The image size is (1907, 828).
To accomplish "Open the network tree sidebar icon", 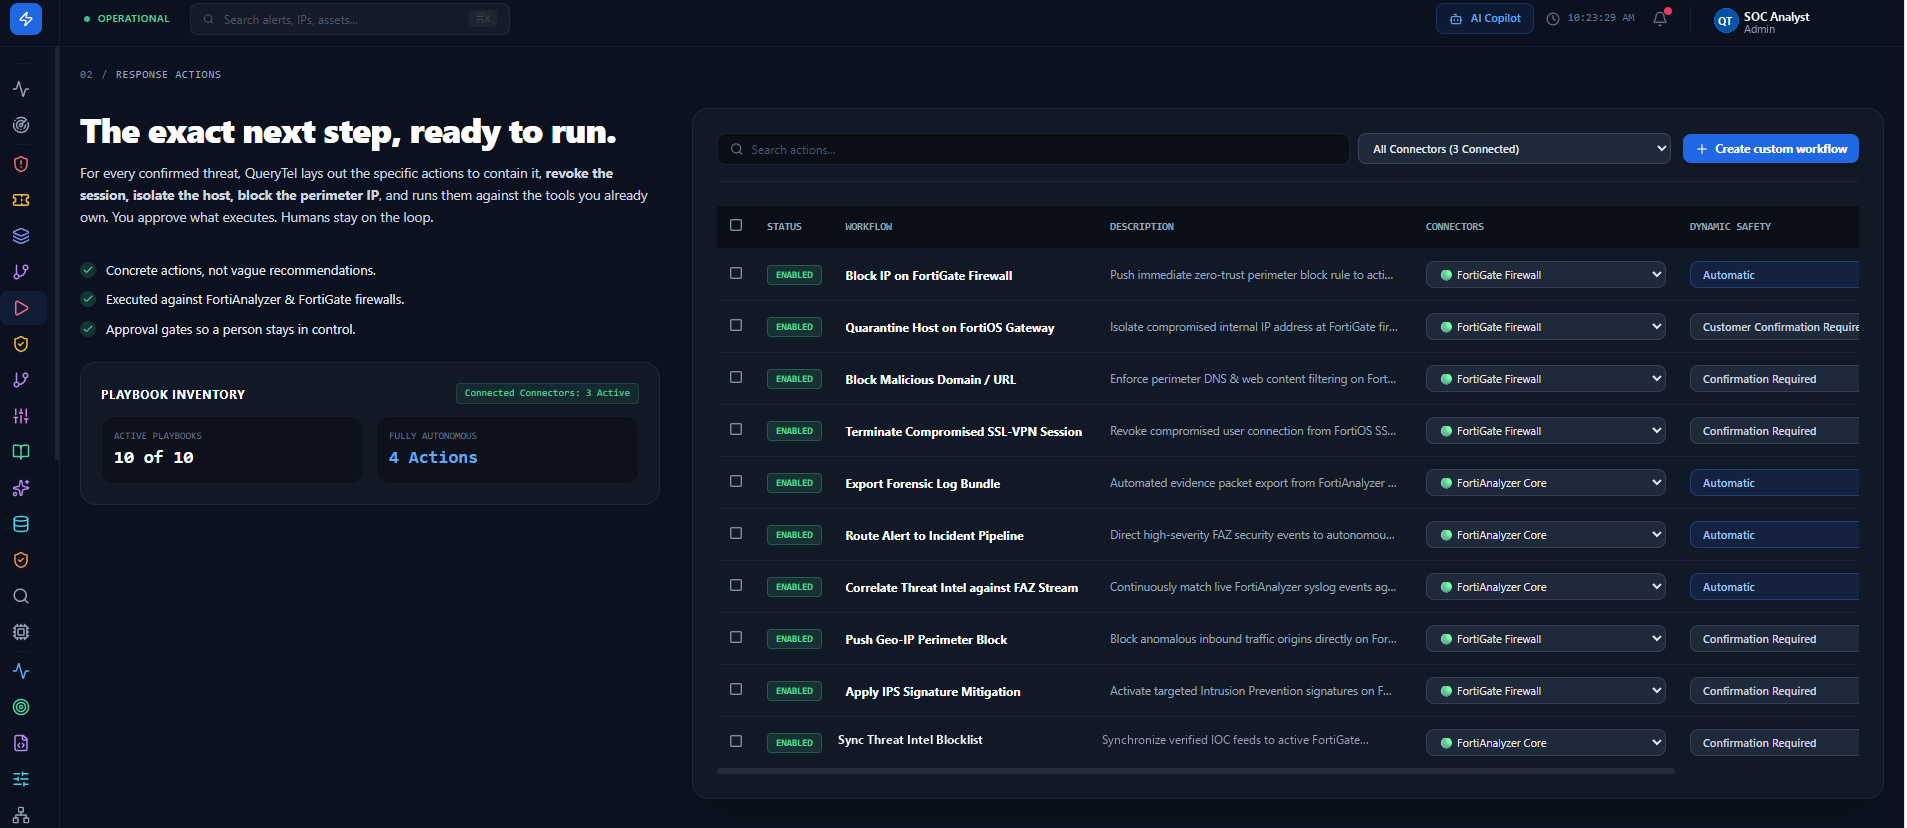I will click(x=21, y=815).
